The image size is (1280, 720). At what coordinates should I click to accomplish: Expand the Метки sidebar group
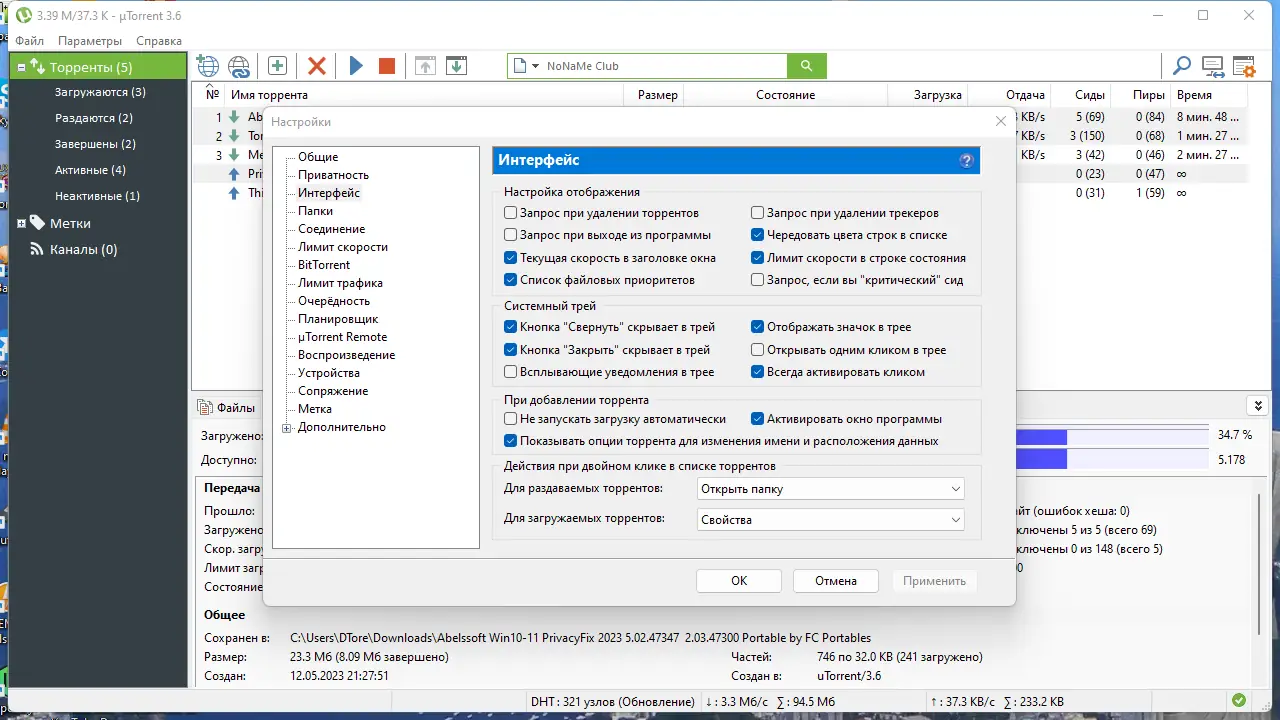point(21,223)
